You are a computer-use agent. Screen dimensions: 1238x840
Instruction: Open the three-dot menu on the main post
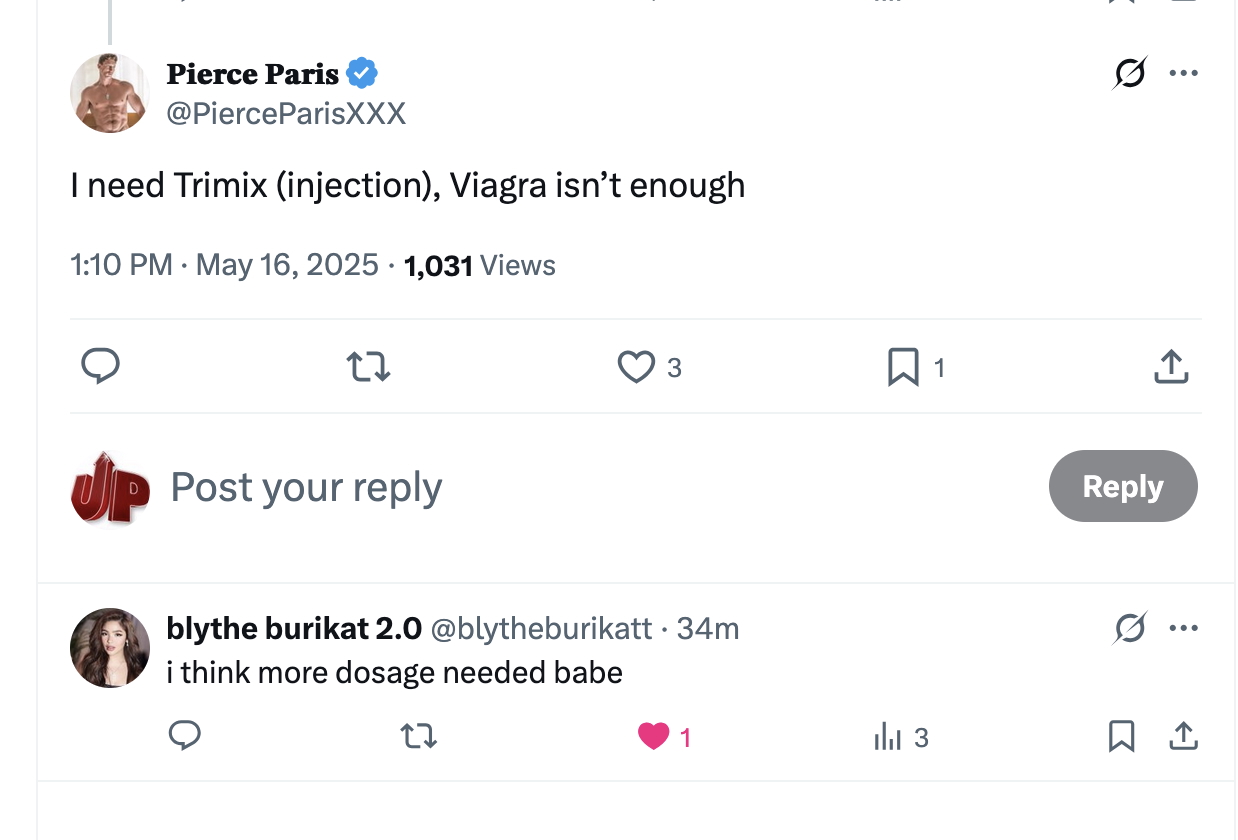(x=1183, y=73)
